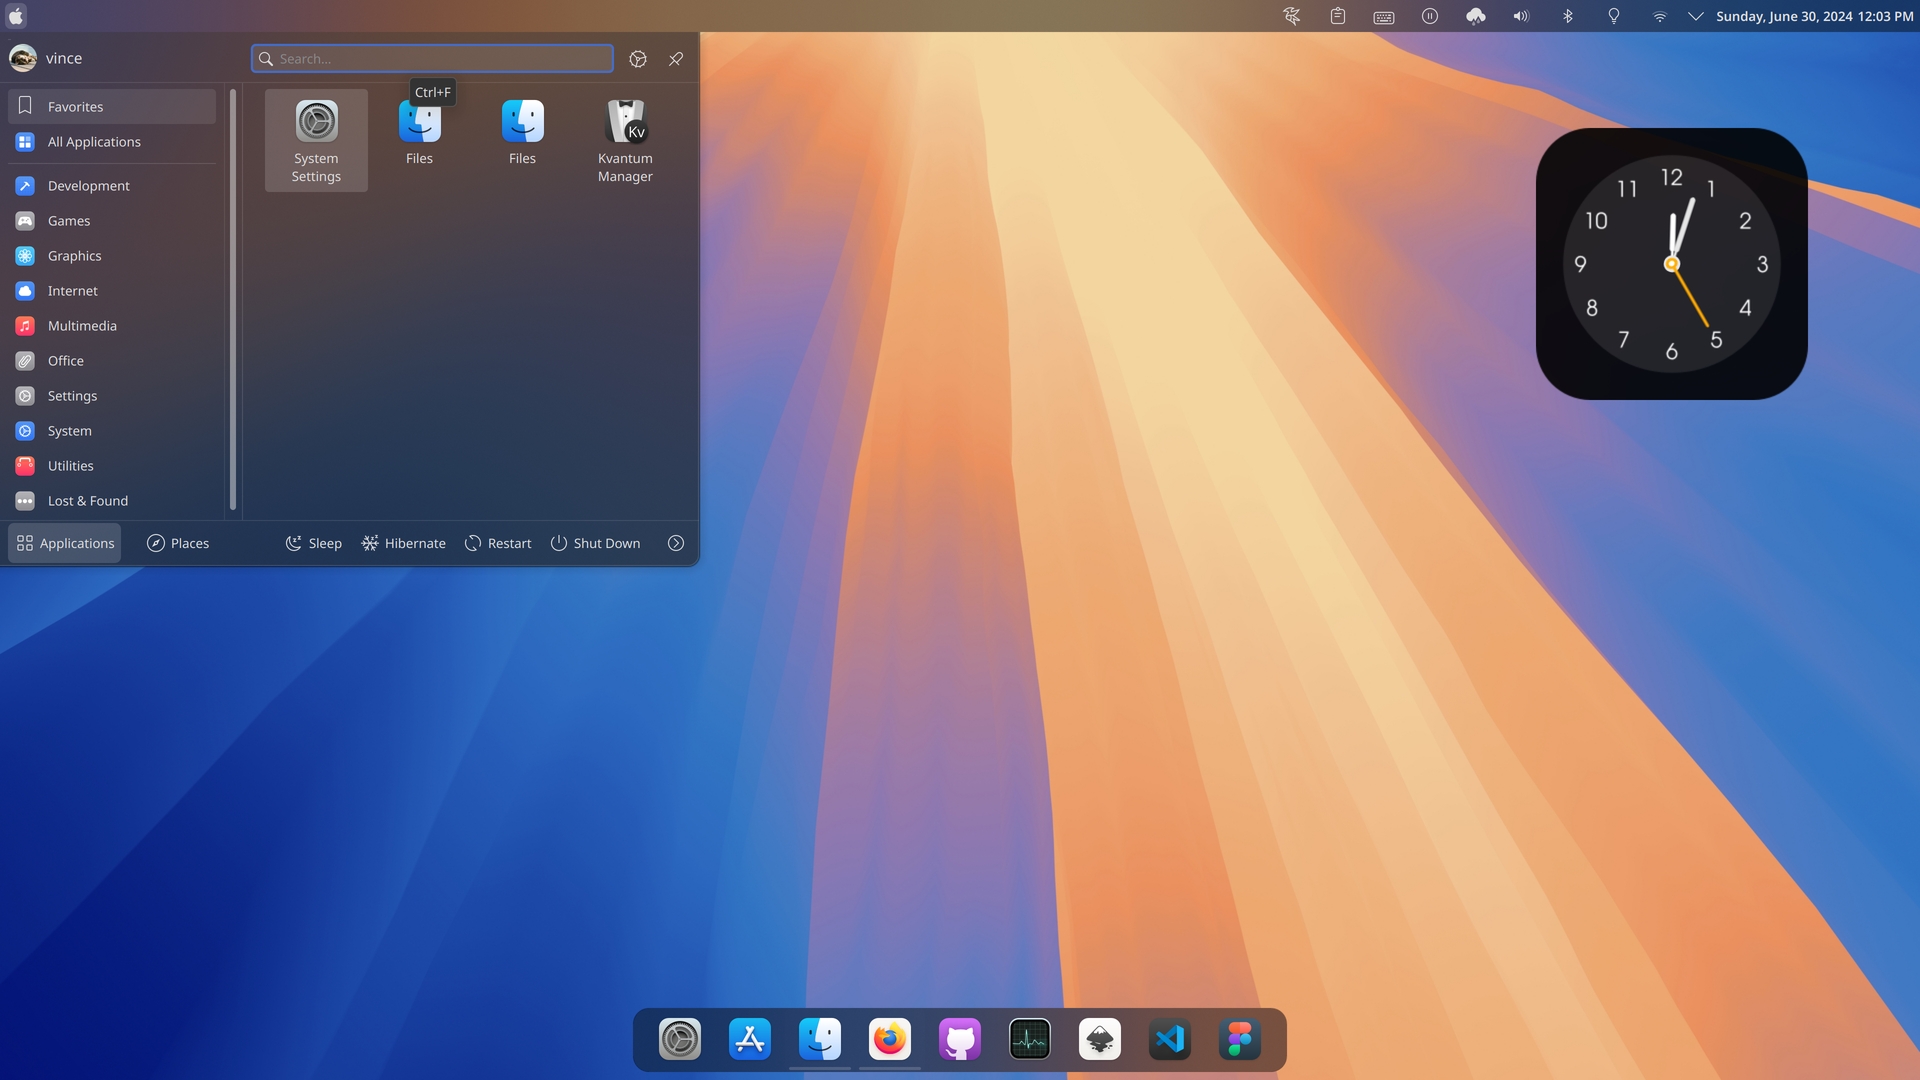Image resolution: width=1920 pixels, height=1080 pixels.
Task: Open the System Monitor dock icon
Action: tap(1030, 1040)
